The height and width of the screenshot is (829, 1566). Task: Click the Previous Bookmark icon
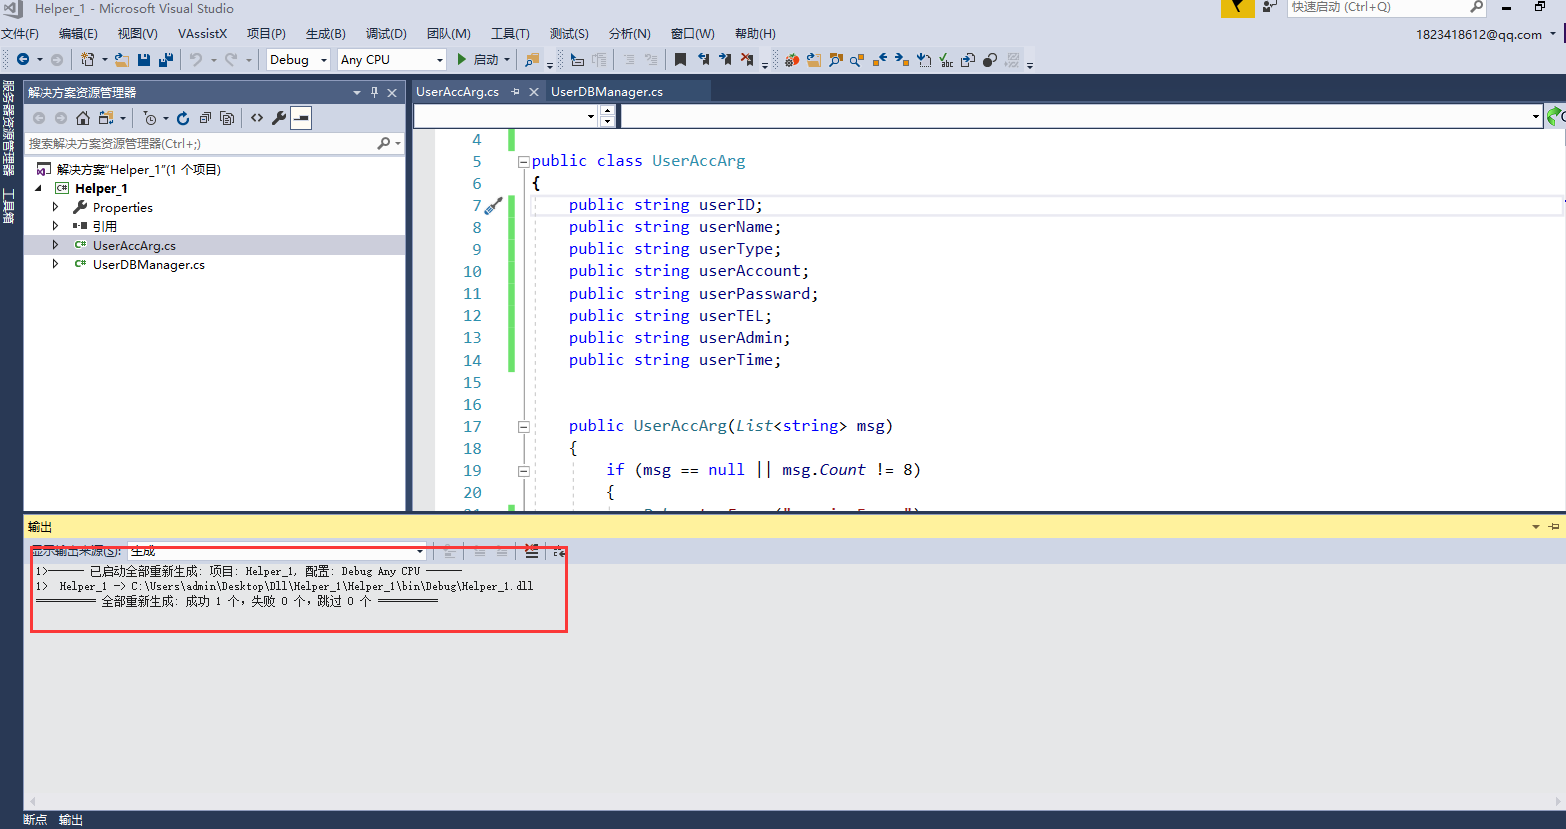tap(703, 60)
